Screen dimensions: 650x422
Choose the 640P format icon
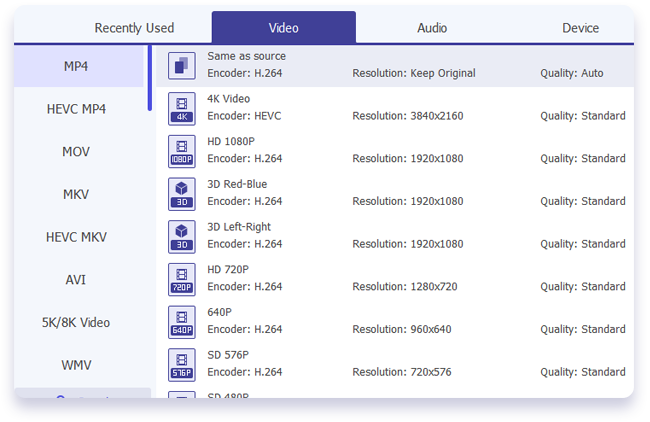pyautogui.click(x=181, y=322)
